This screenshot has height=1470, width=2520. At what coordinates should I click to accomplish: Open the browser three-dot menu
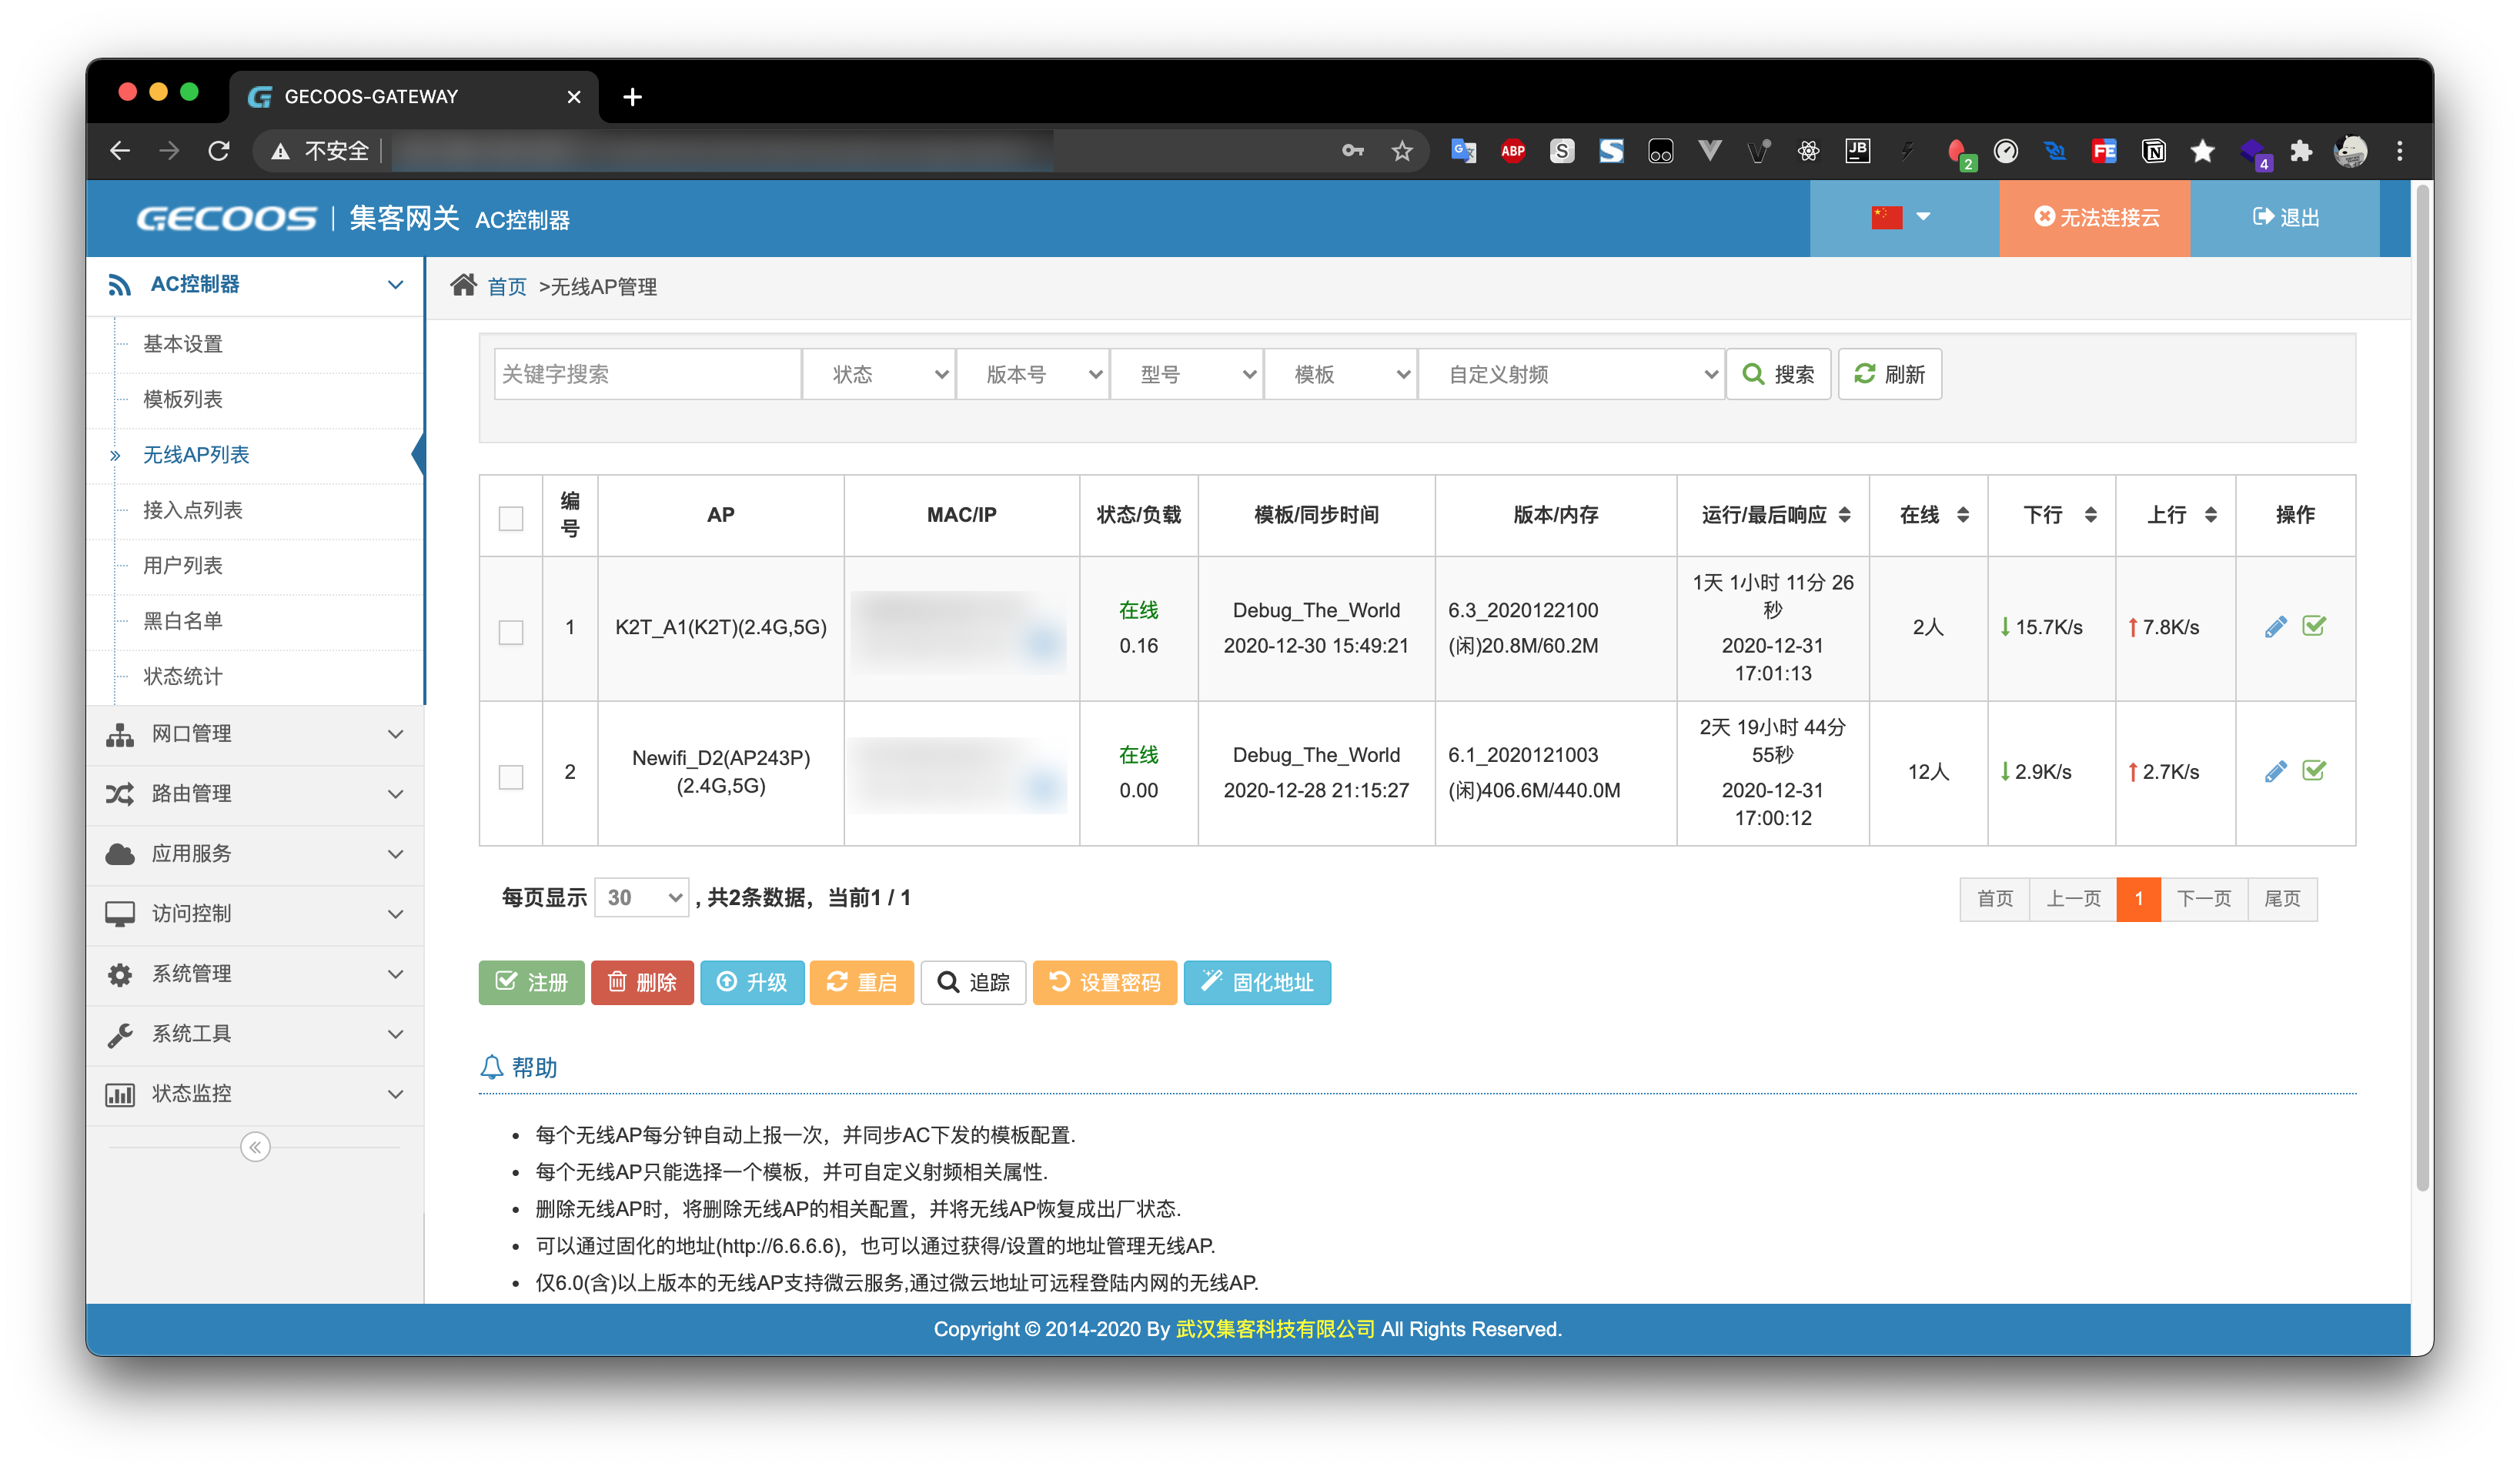click(x=2400, y=151)
